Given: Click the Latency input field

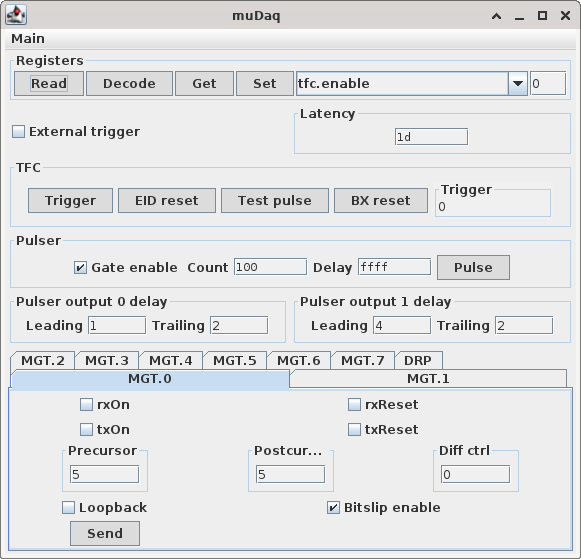Looking at the screenshot, I should [431, 137].
